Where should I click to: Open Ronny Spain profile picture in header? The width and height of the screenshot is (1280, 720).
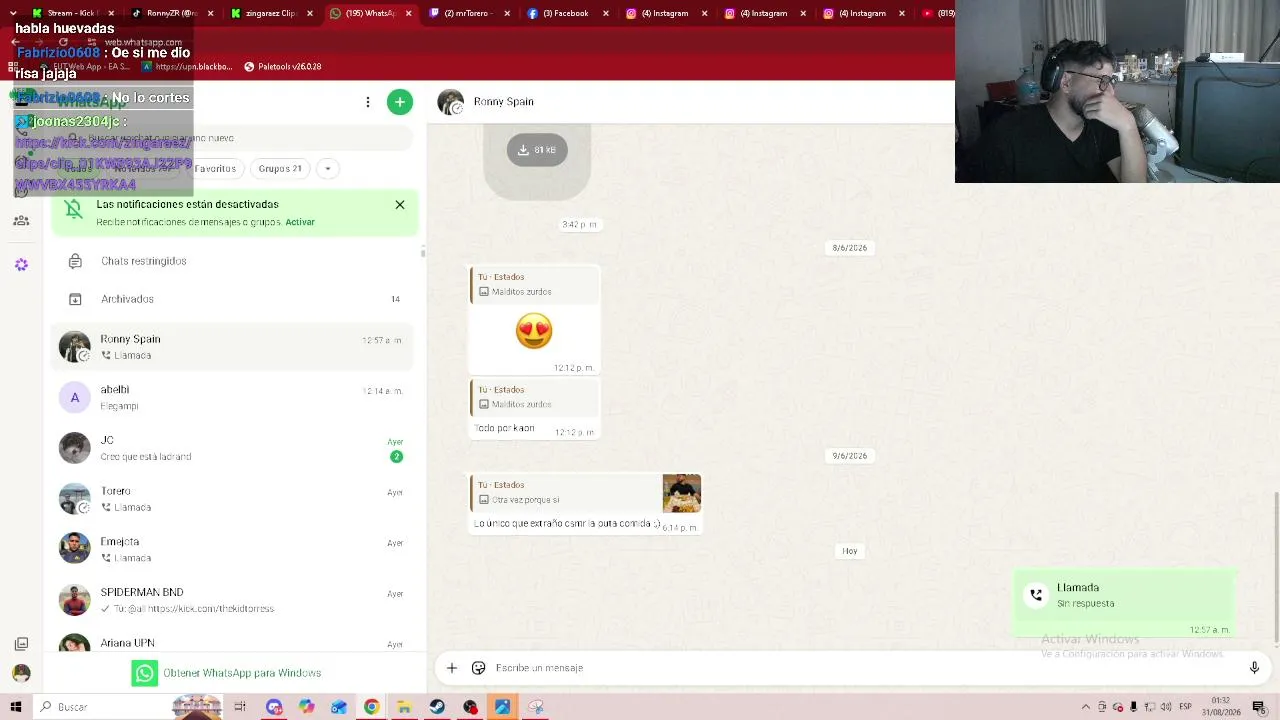451,102
